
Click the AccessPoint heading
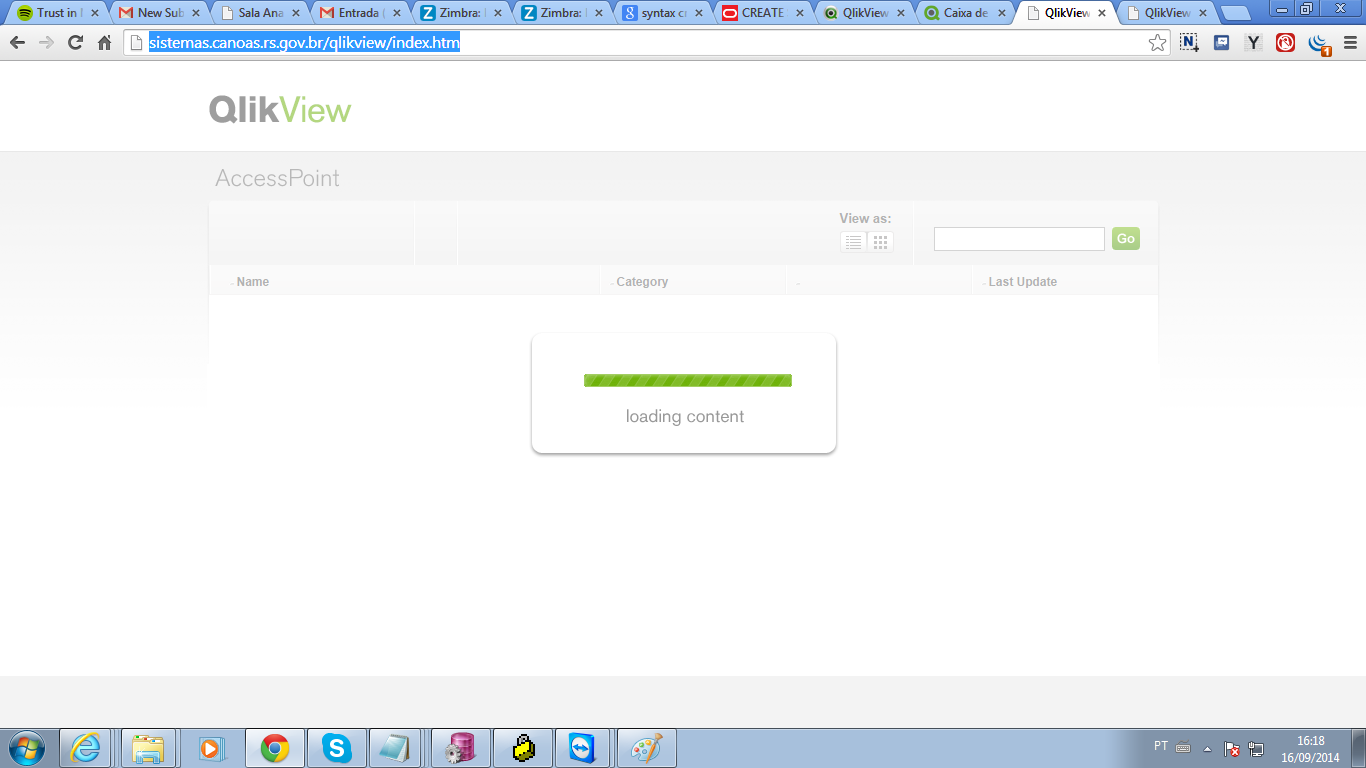click(x=278, y=178)
